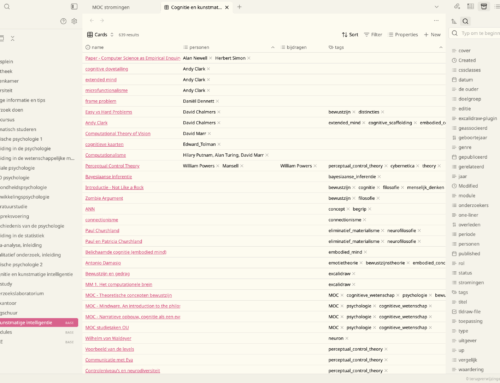Remove the embodied_mind tag
The width and height of the screenshot is (500, 383).
coord(365,252)
